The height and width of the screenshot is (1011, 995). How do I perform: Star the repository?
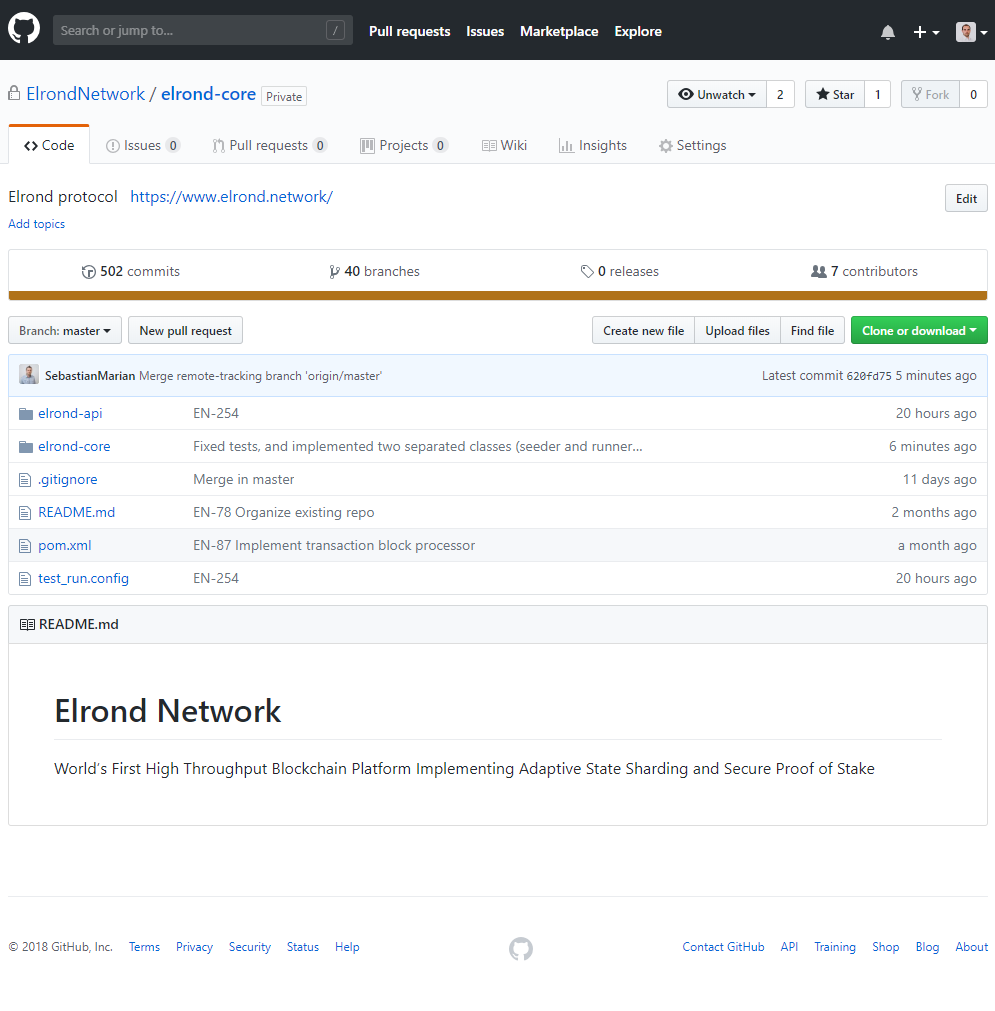coord(834,94)
